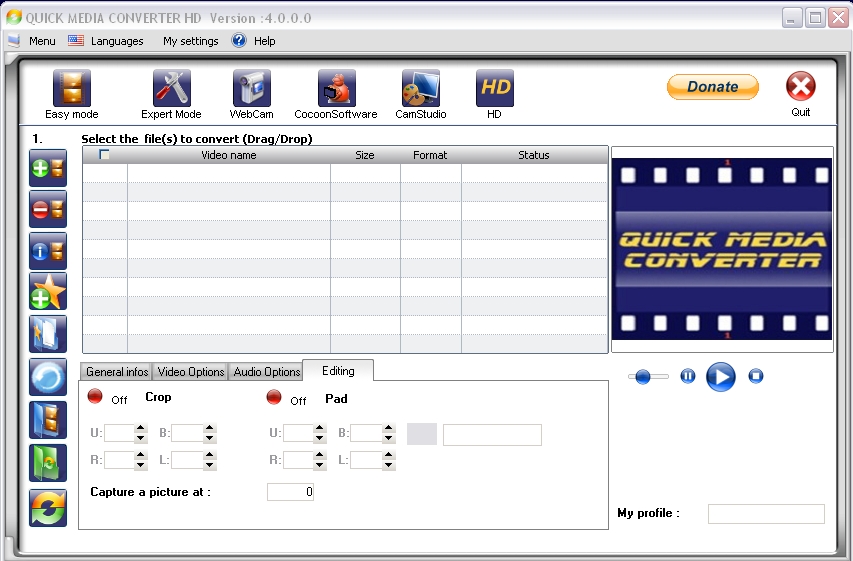This screenshot has height=561, width=853.
Task: Increase Crop L value with up arrow
Action: click(209, 455)
